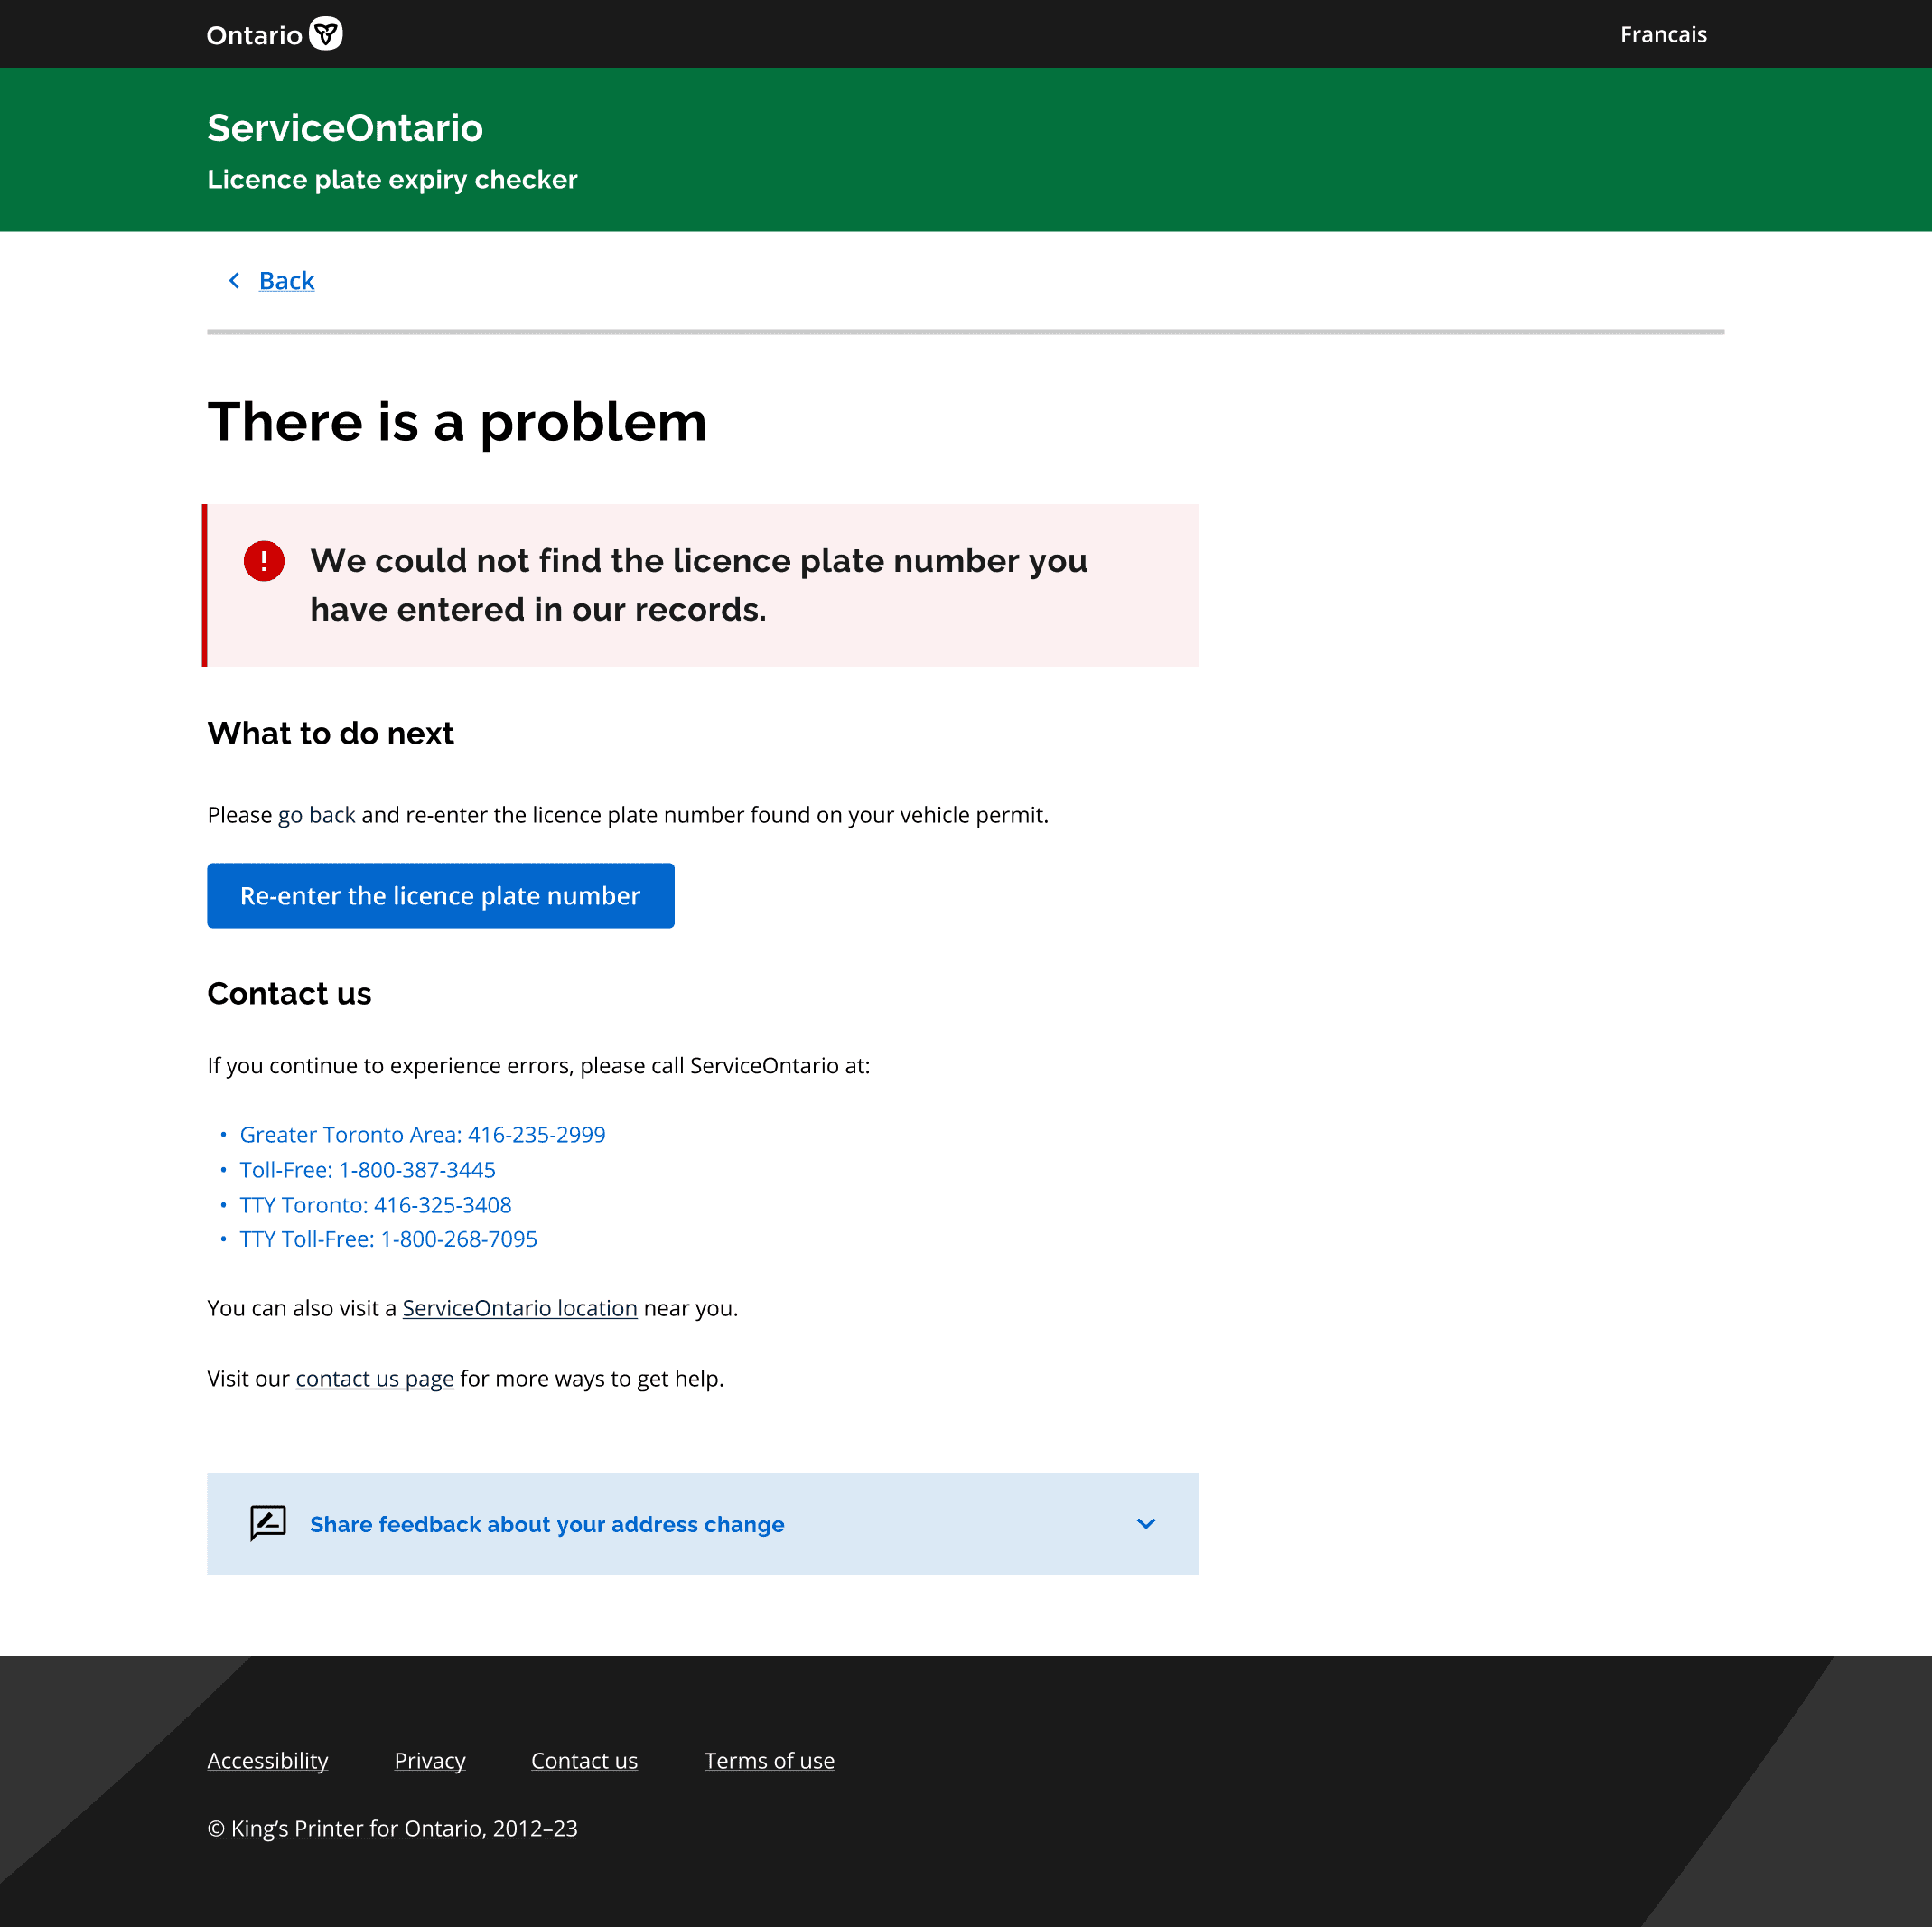1932x1927 pixels.
Task: Click the red error exclamation icon
Action: pyautogui.click(x=264, y=561)
